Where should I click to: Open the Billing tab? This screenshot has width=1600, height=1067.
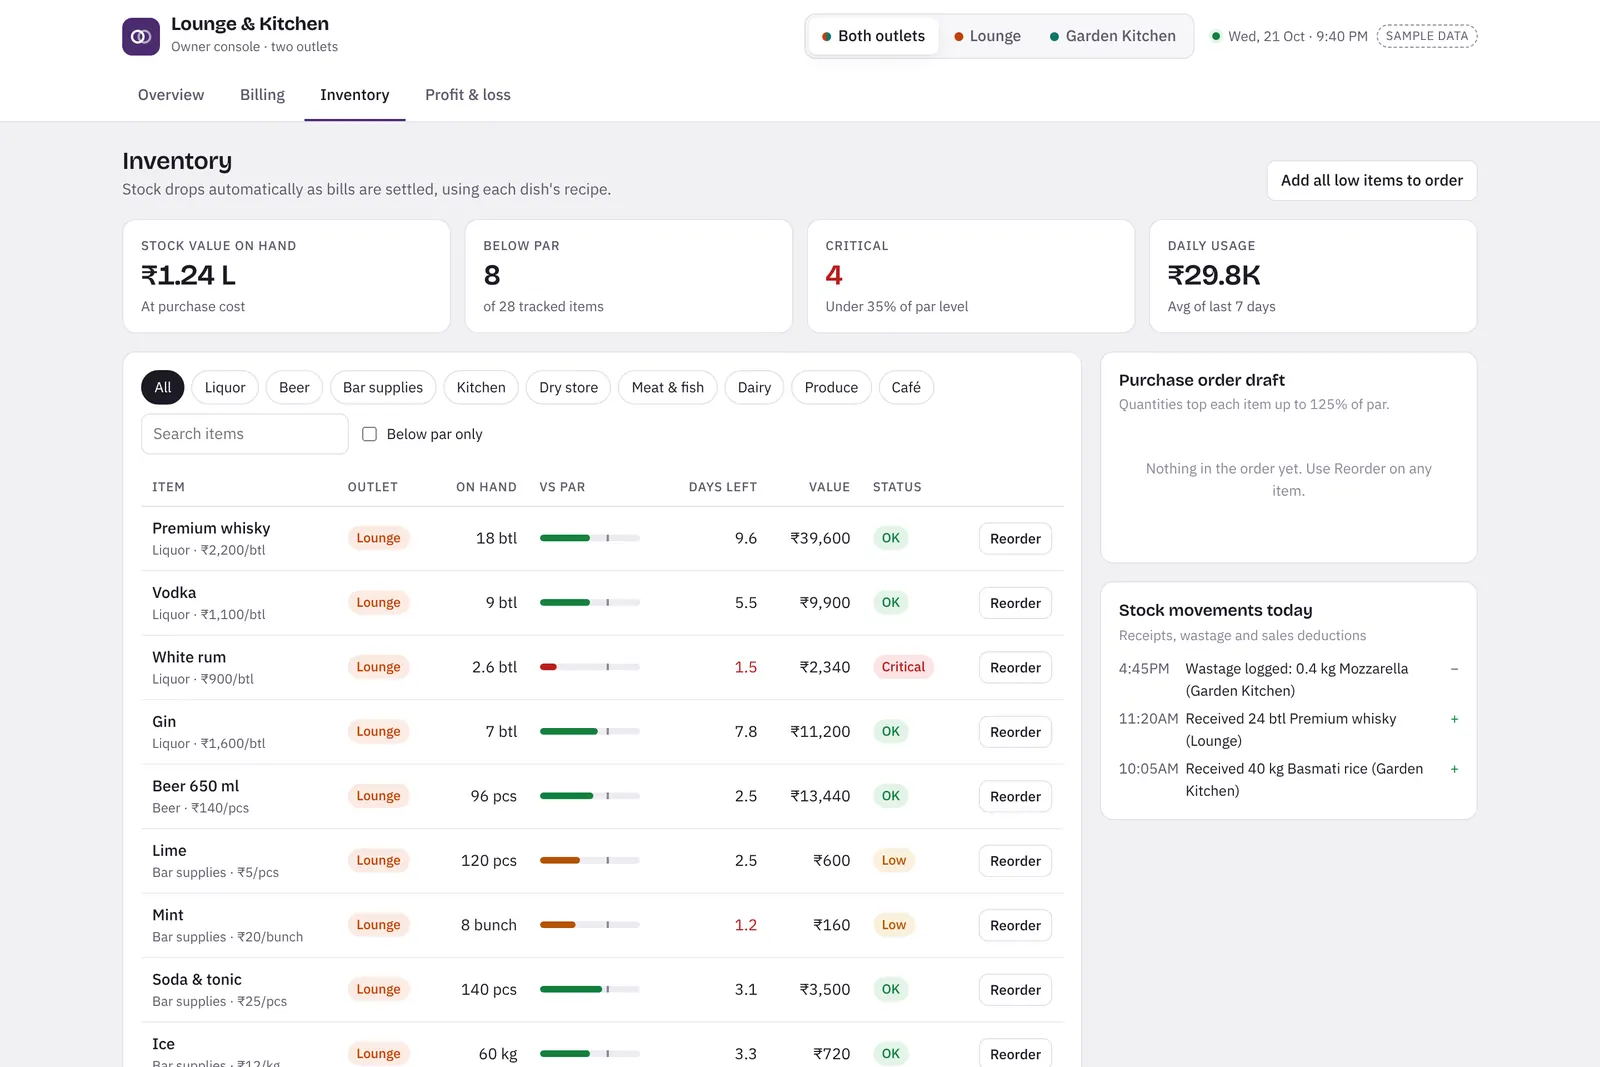pyautogui.click(x=262, y=95)
